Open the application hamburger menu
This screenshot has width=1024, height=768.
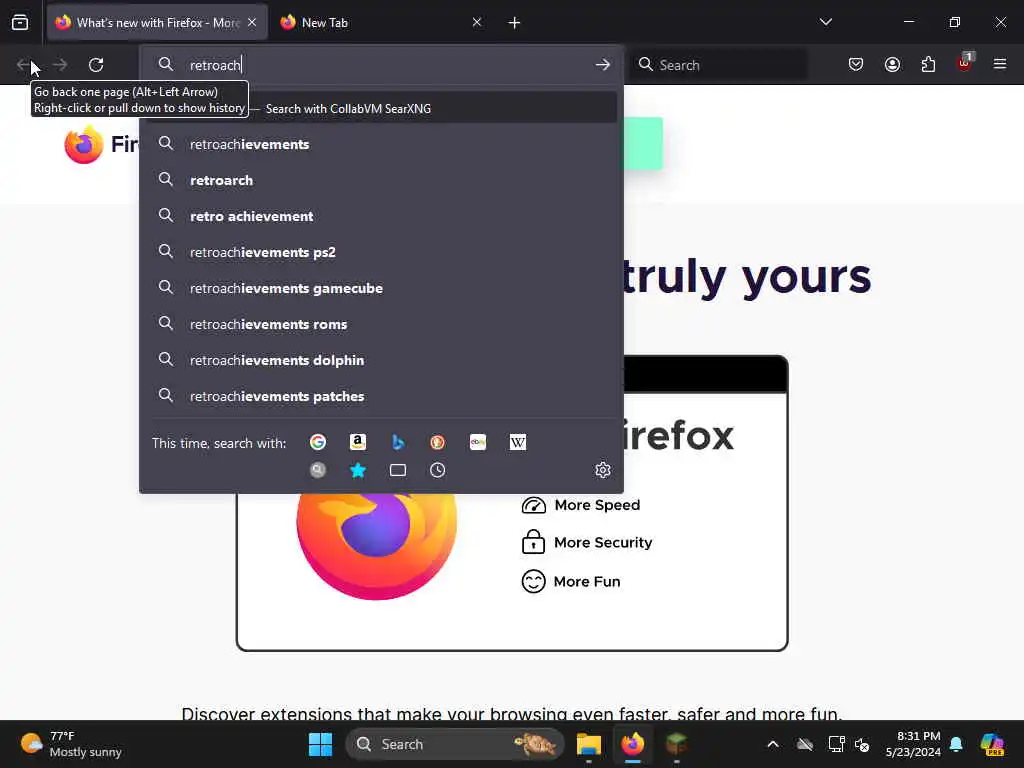(x=1000, y=64)
